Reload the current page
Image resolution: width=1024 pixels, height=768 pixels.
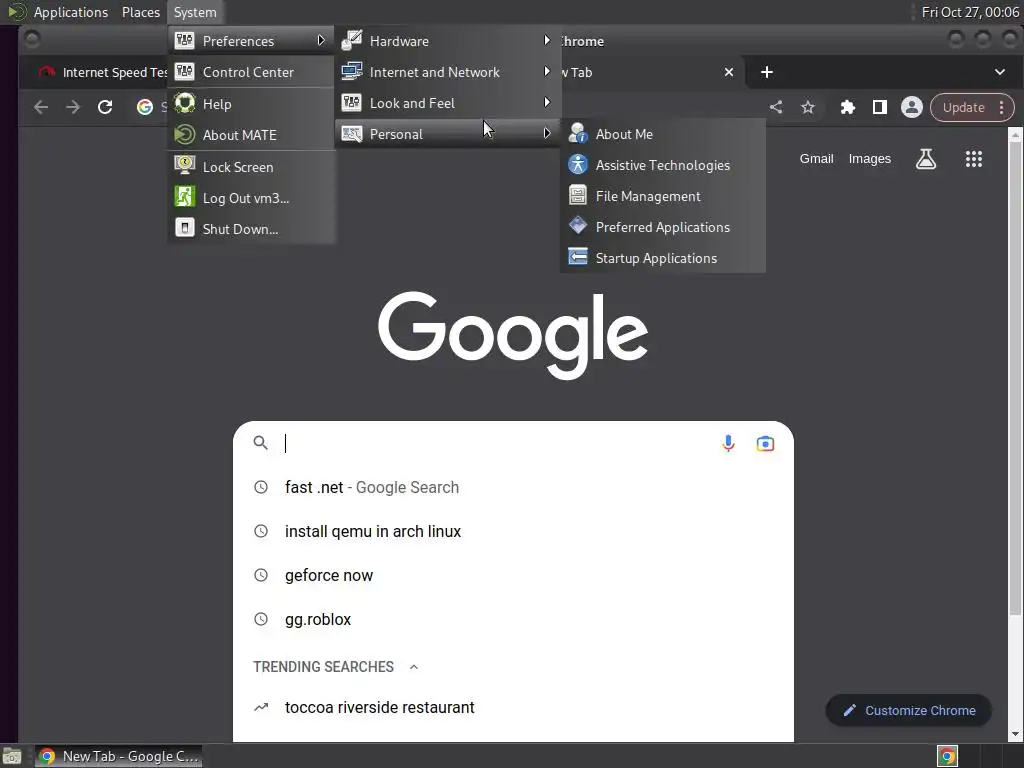point(105,107)
